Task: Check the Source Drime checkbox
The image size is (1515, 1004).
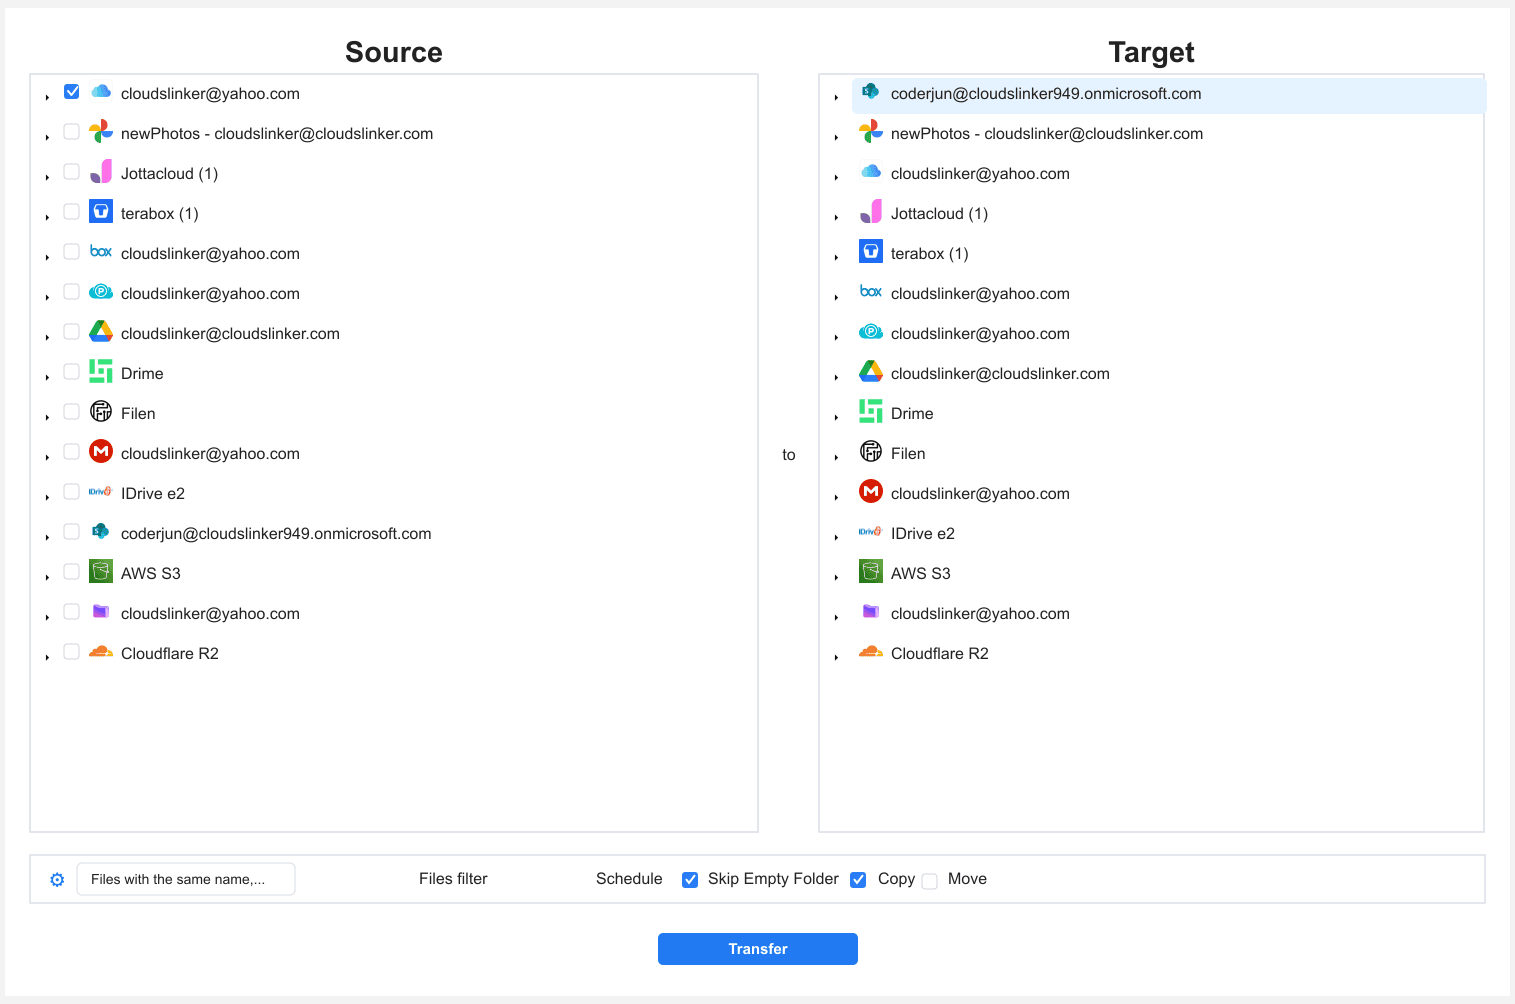Action: coord(72,371)
